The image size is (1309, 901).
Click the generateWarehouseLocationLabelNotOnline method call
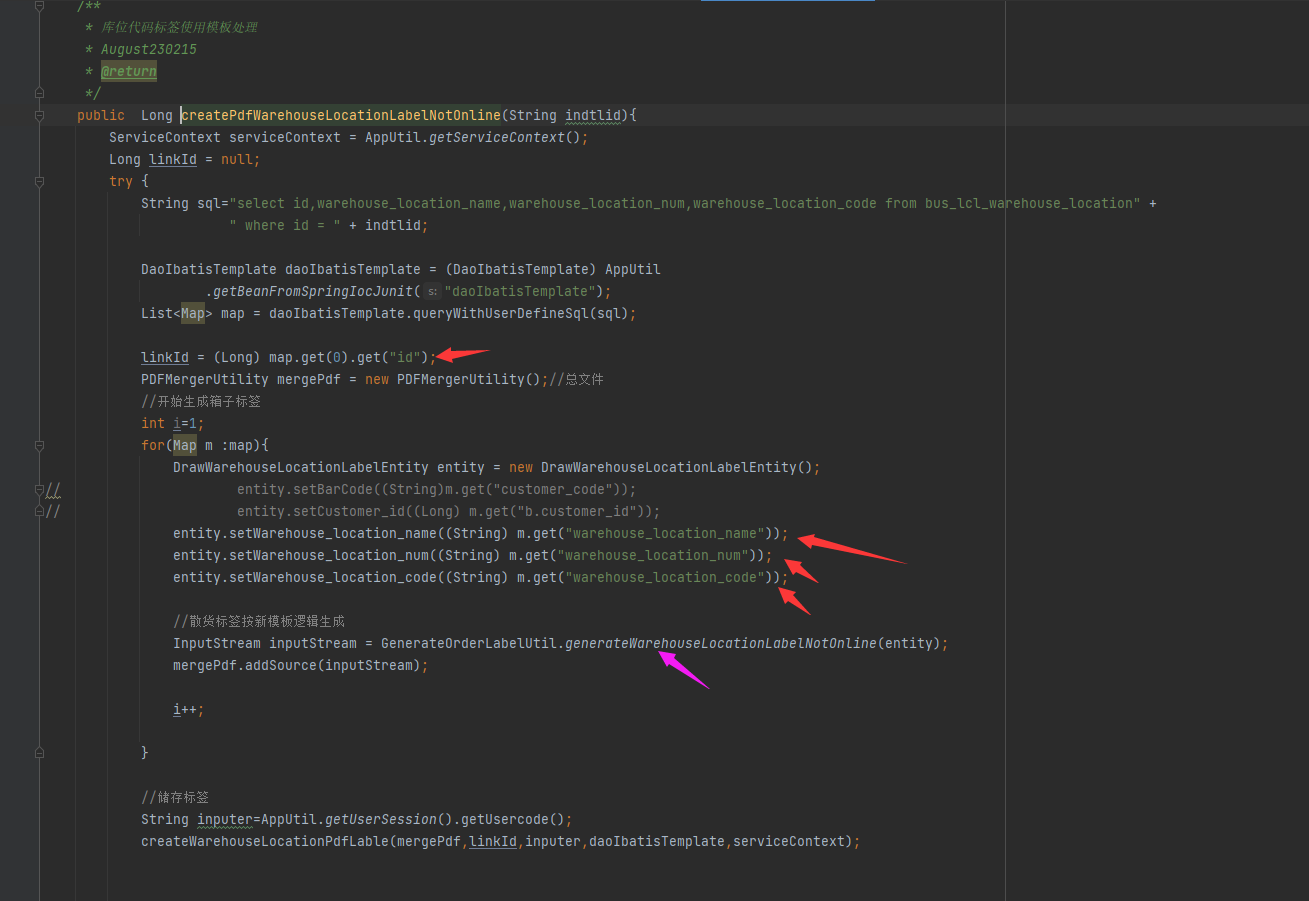(721, 643)
